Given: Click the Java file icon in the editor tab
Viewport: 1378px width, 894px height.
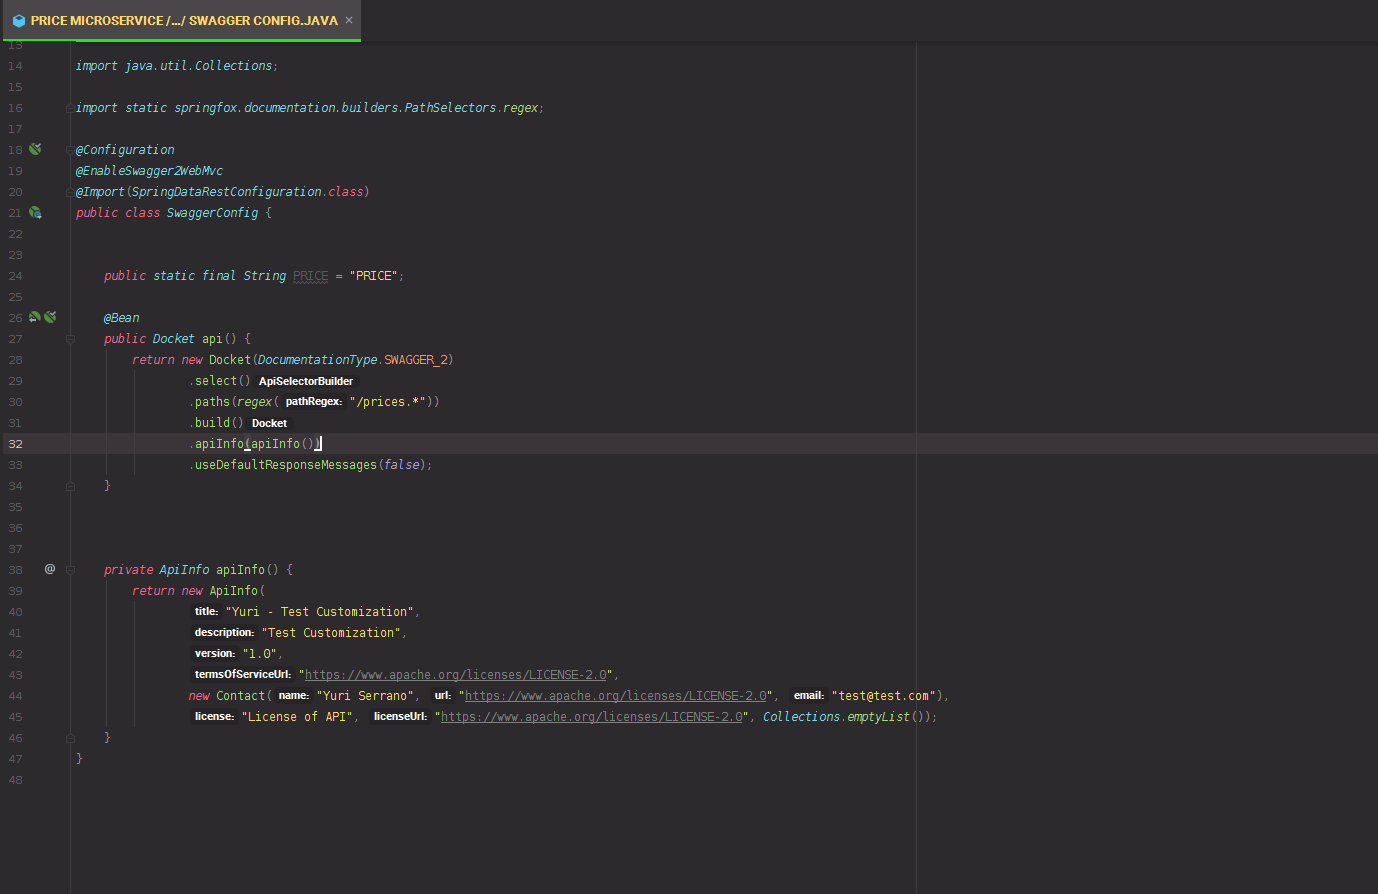Looking at the screenshot, I should 18,19.
